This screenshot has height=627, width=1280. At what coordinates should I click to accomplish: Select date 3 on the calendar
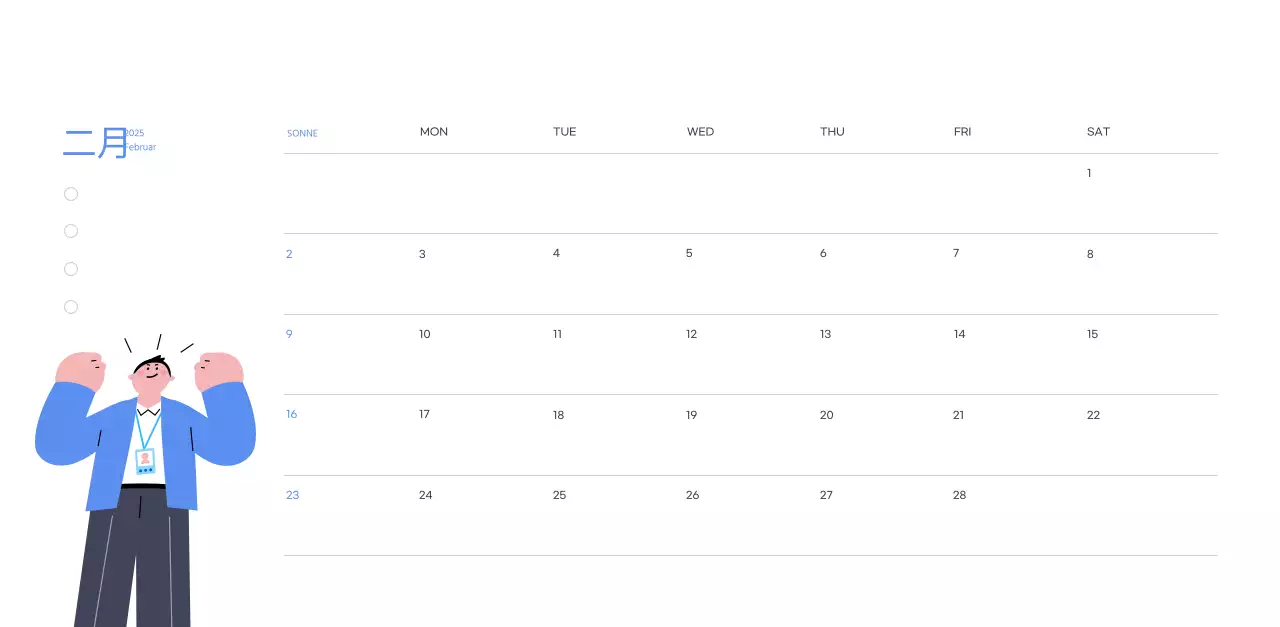click(x=422, y=254)
